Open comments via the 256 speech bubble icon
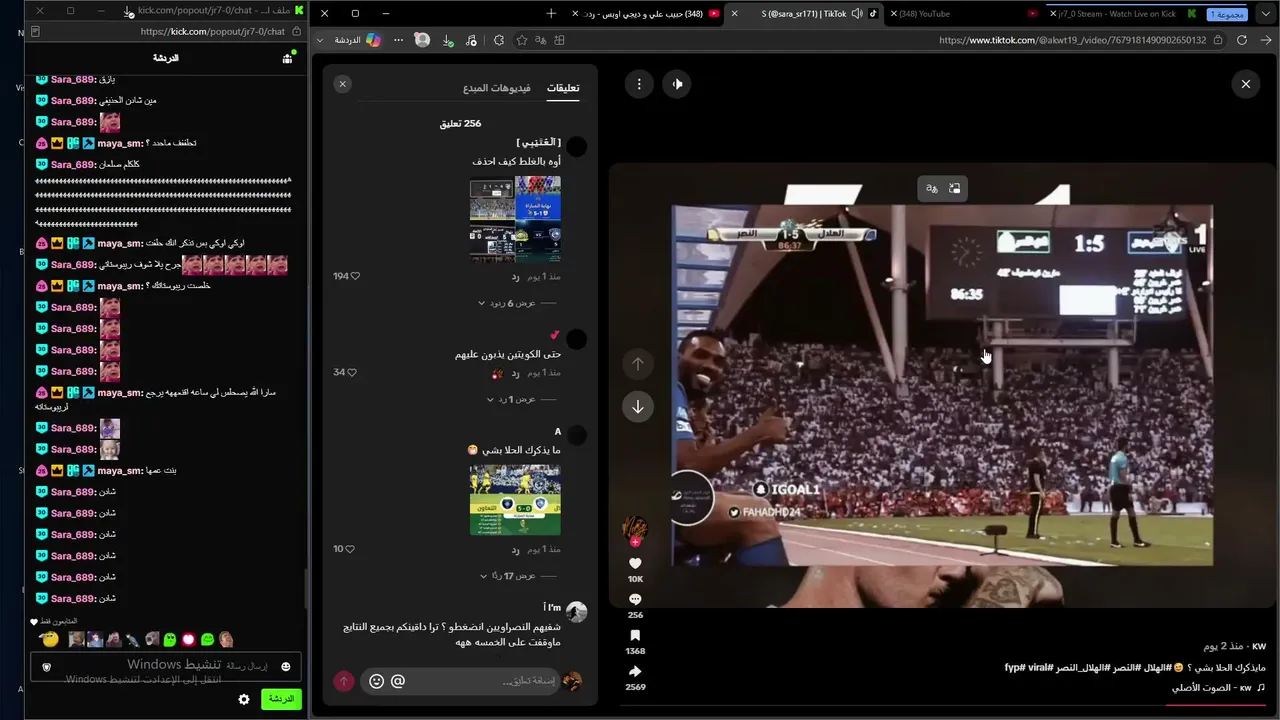This screenshot has height=720, width=1280. tap(635, 599)
